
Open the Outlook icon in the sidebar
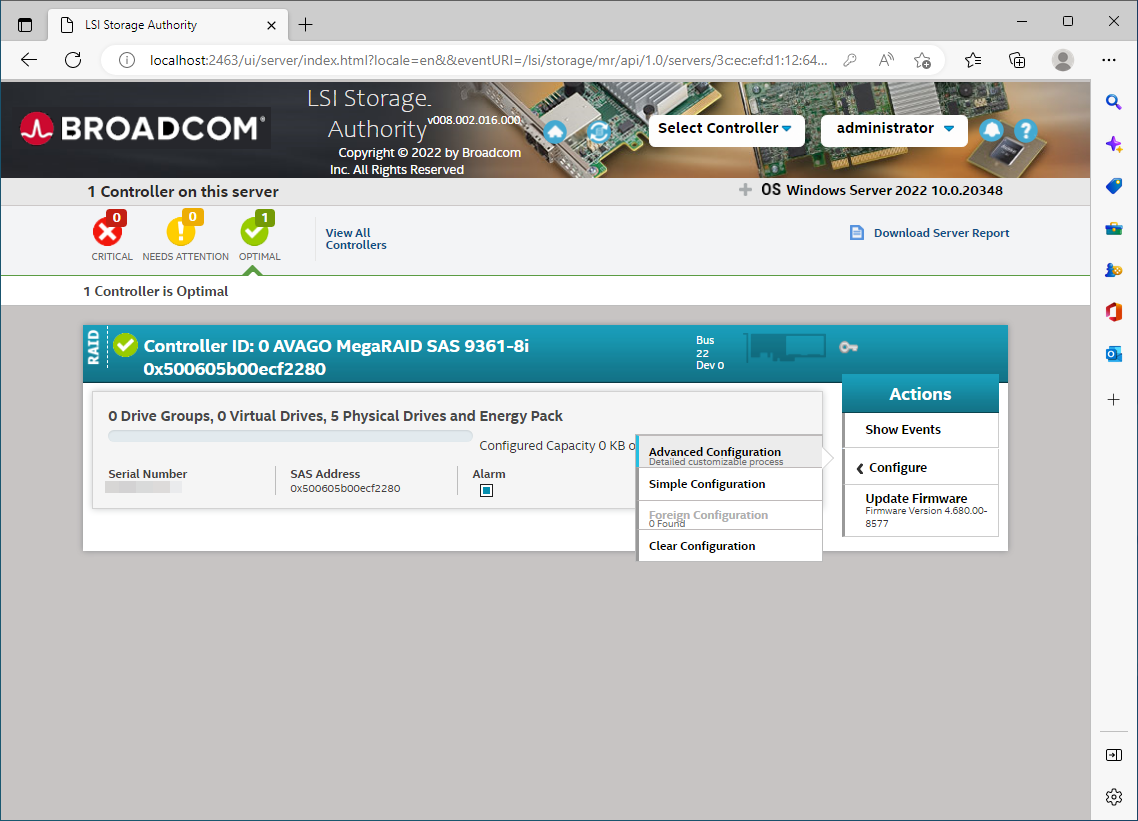point(1113,354)
